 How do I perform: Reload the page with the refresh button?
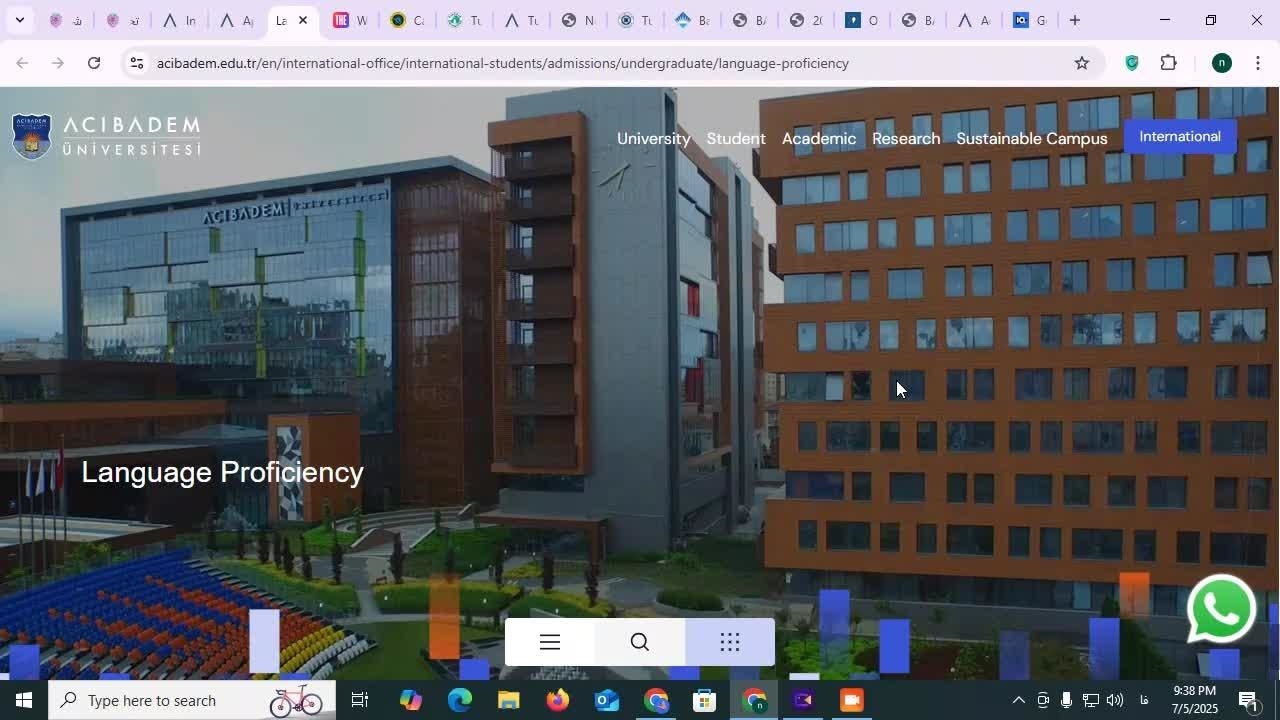94,63
